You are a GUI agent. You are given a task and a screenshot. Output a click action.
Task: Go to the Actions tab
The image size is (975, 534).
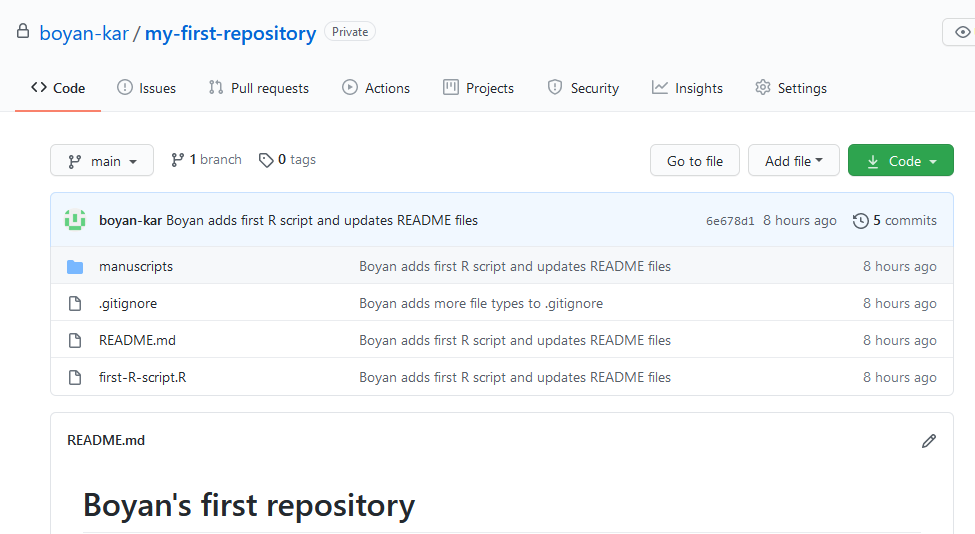(x=376, y=88)
